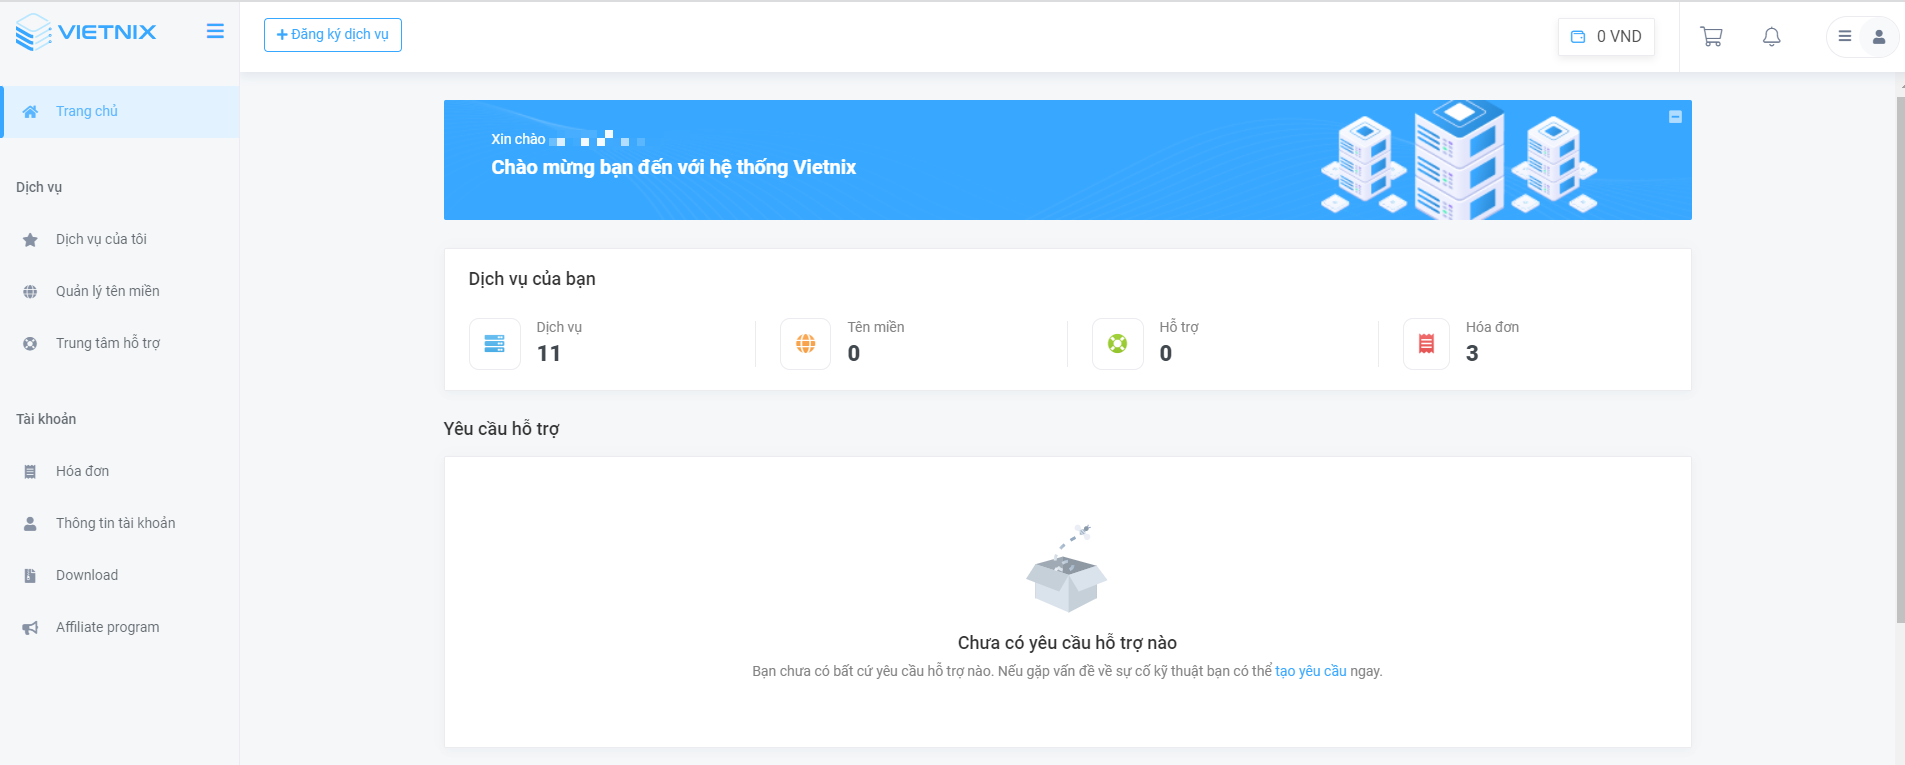Click the Vietnix logo
The image size is (1905, 765).
(x=86, y=32)
